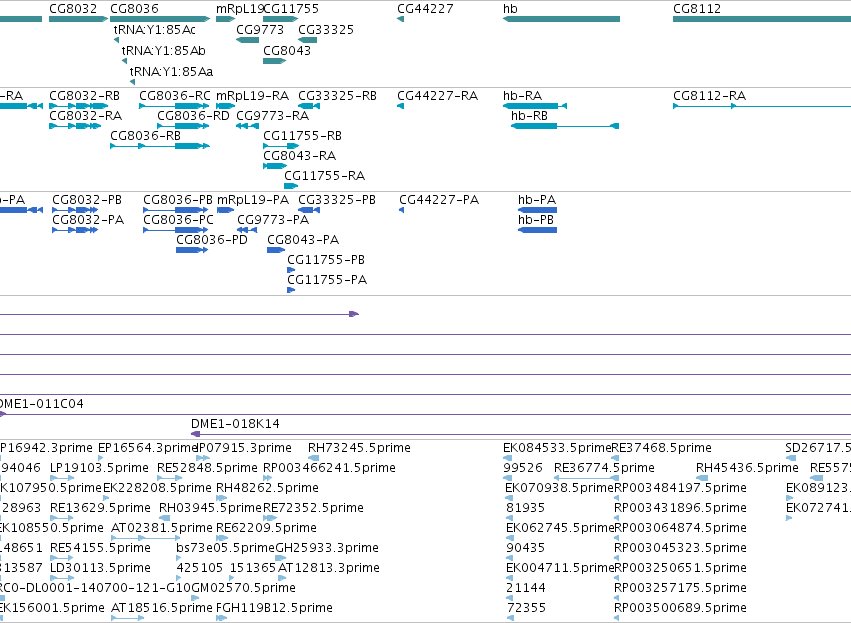851x623 pixels.
Task: Open the CG8036-PB protein feature
Action: pos(176,210)
